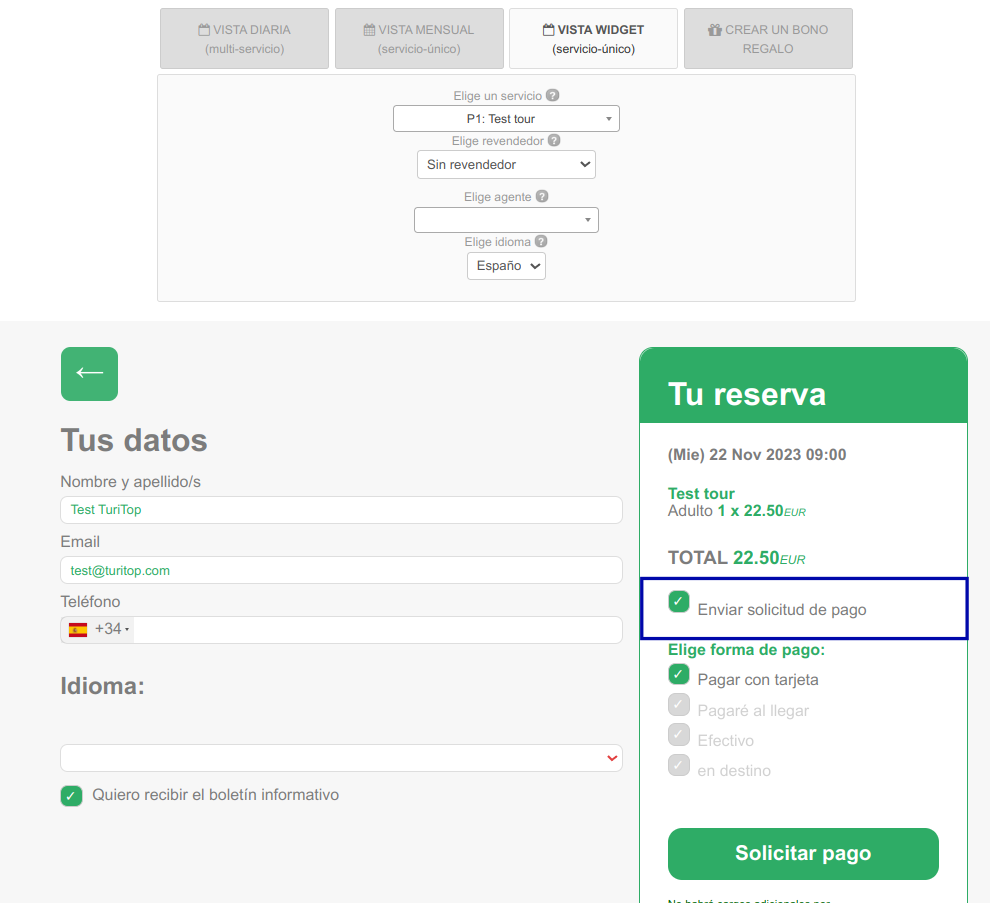Click the calendar icon on Vista Diaria tab
This screenshot has width=990, height=903.
pos(204,30)
